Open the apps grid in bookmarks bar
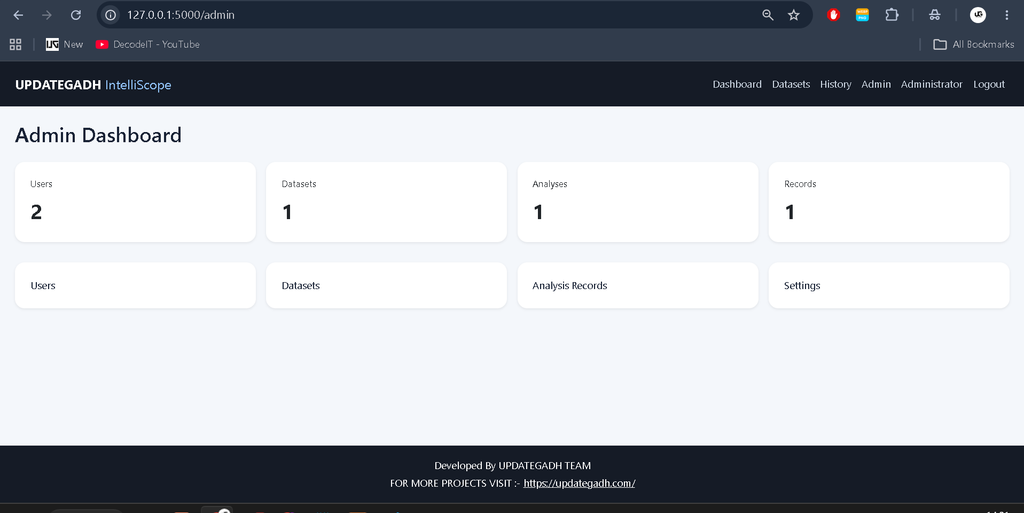 (x=16, y=44)
